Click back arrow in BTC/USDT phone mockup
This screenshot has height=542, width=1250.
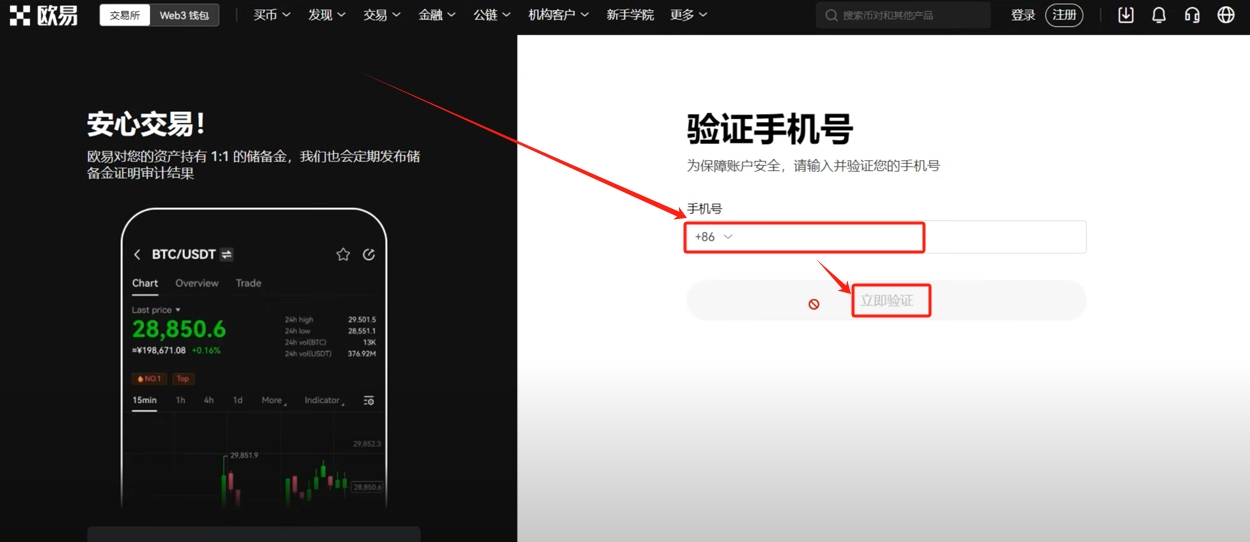click(x=137, y=255)
